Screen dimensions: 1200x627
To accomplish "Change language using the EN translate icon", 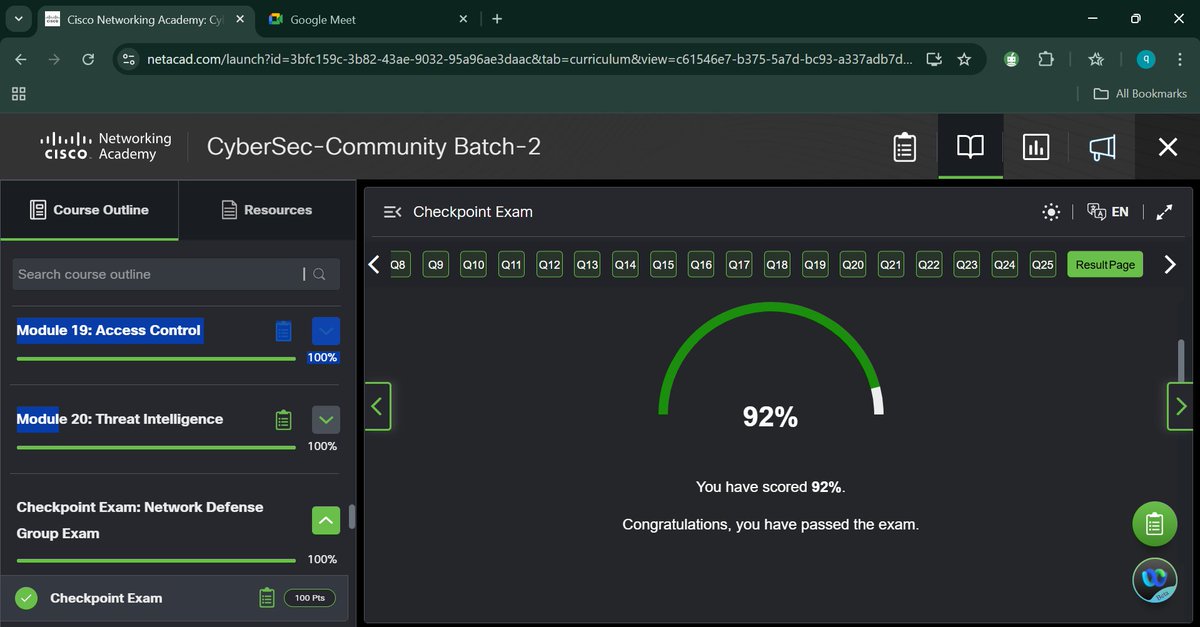I will pyautogui.click(x=1108, y=211).
